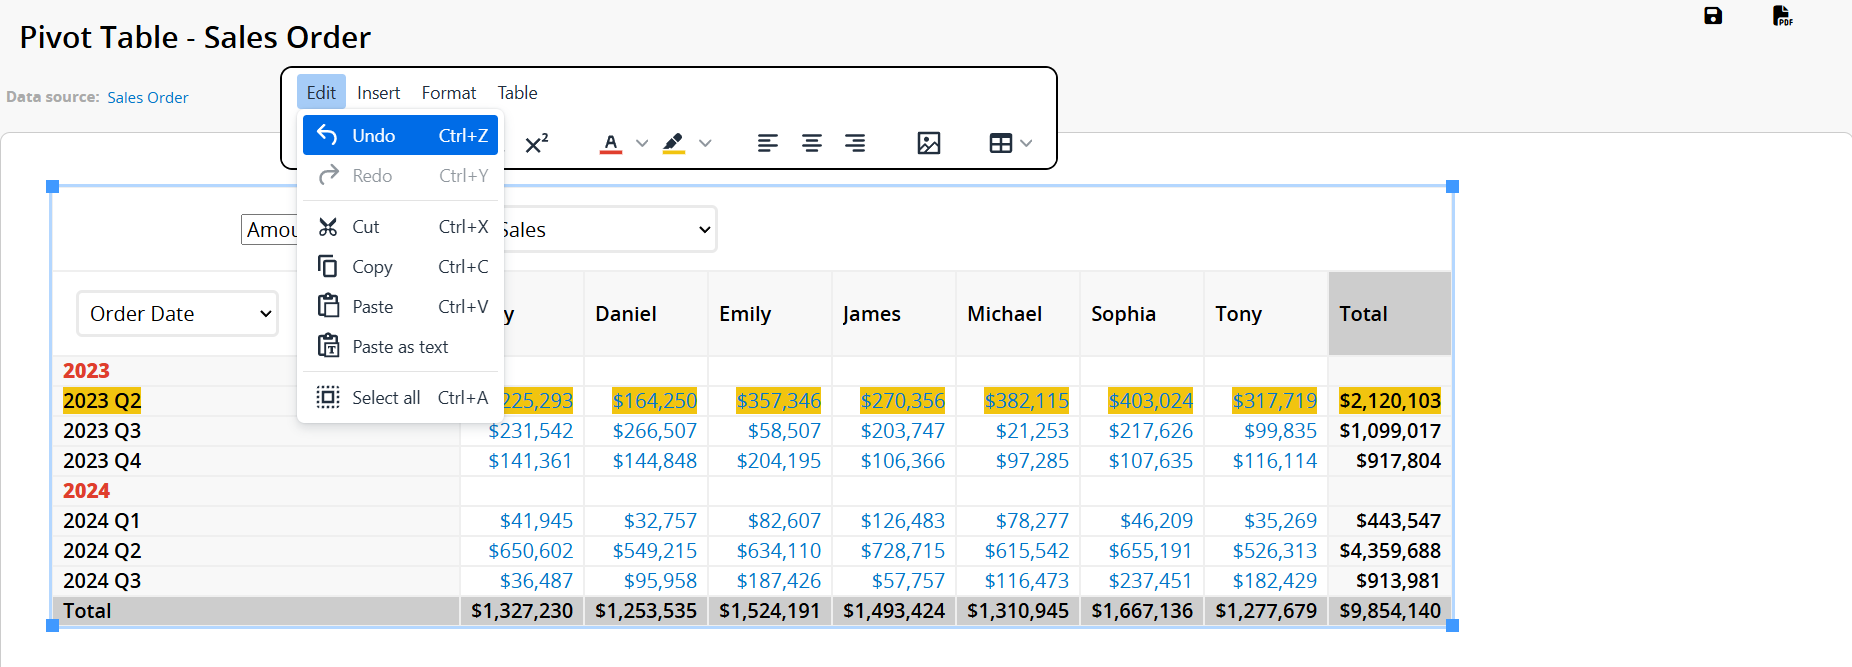The height and width of the screenshot is (667, 1852).
Task: Open the Insert menu
Action: [x=378, y=93]
